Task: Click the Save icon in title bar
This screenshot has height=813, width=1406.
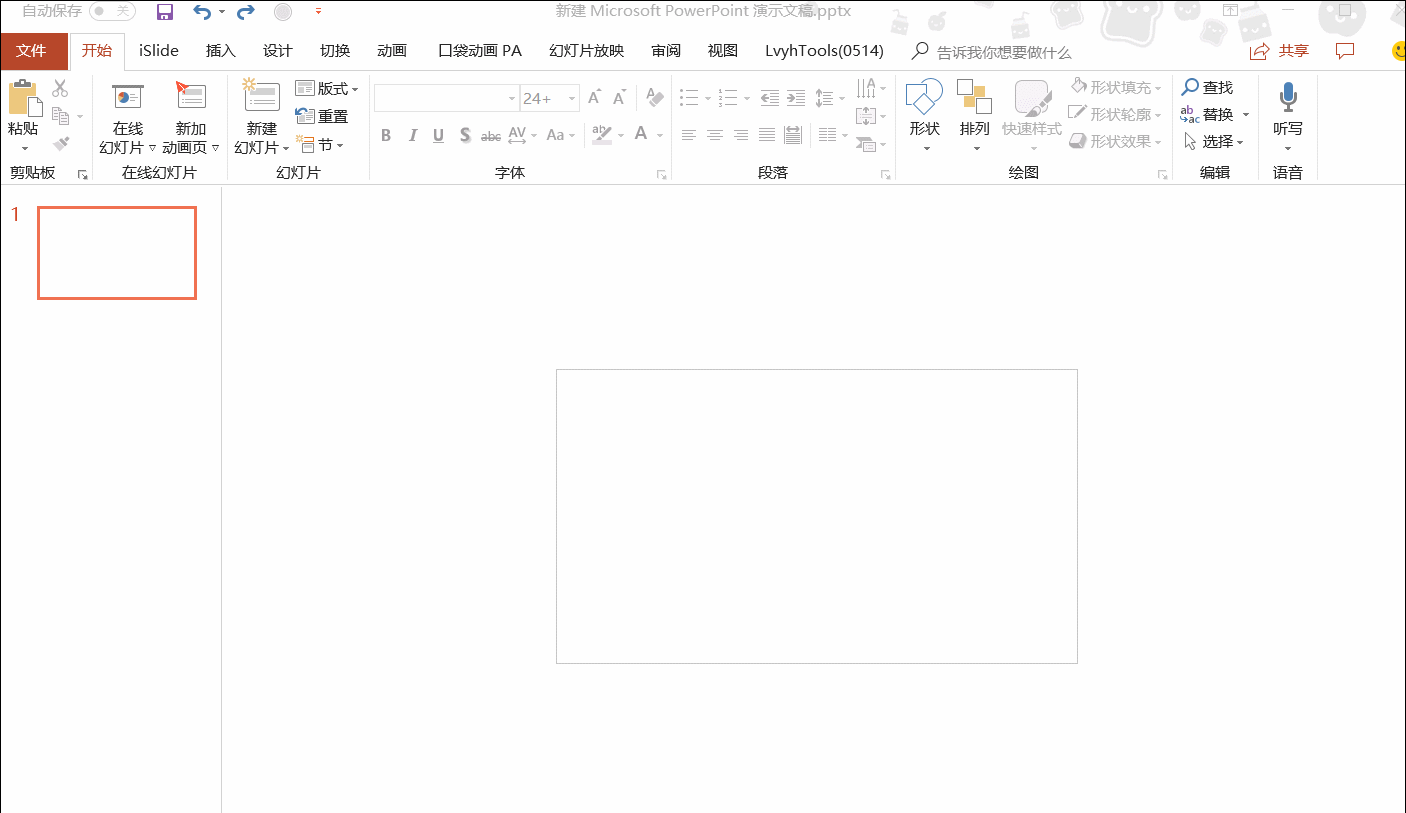Action: 165,12
